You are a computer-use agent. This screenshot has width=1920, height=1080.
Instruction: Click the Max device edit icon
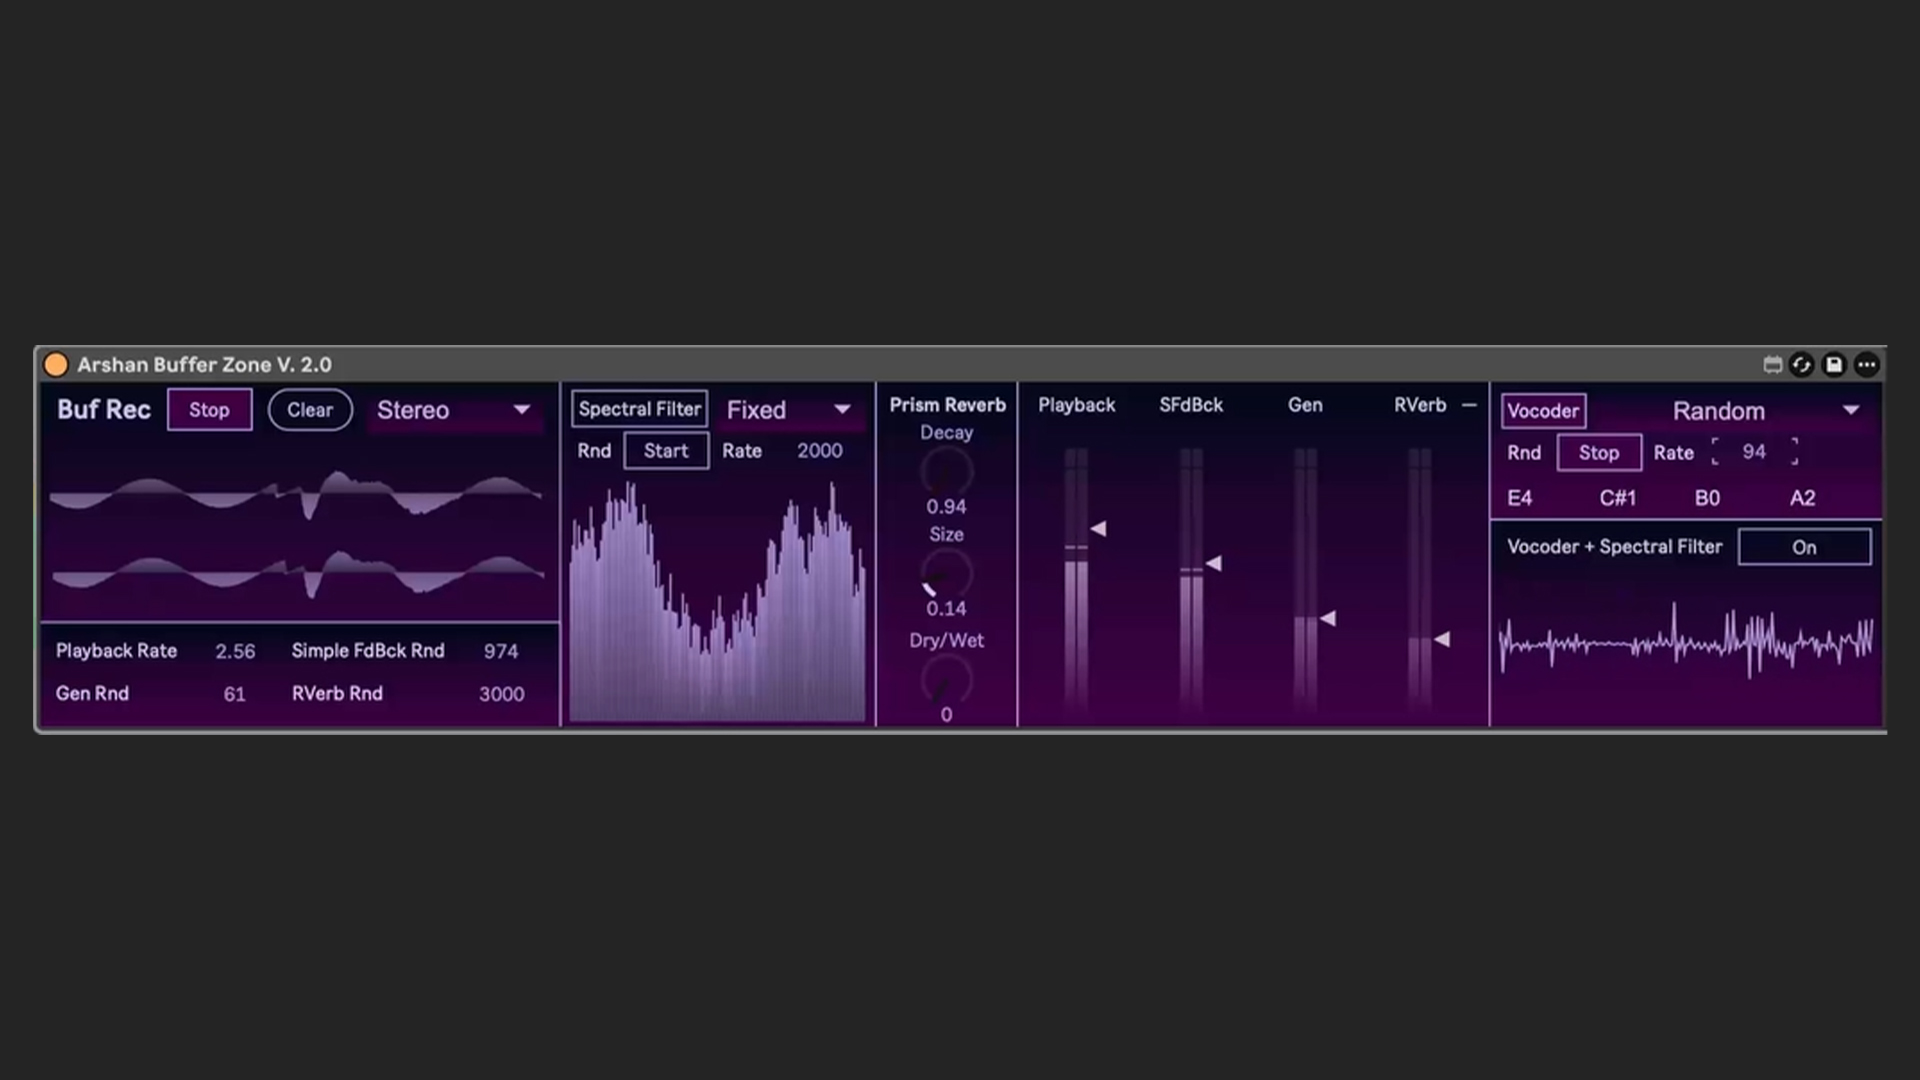tap(1772, 365)
